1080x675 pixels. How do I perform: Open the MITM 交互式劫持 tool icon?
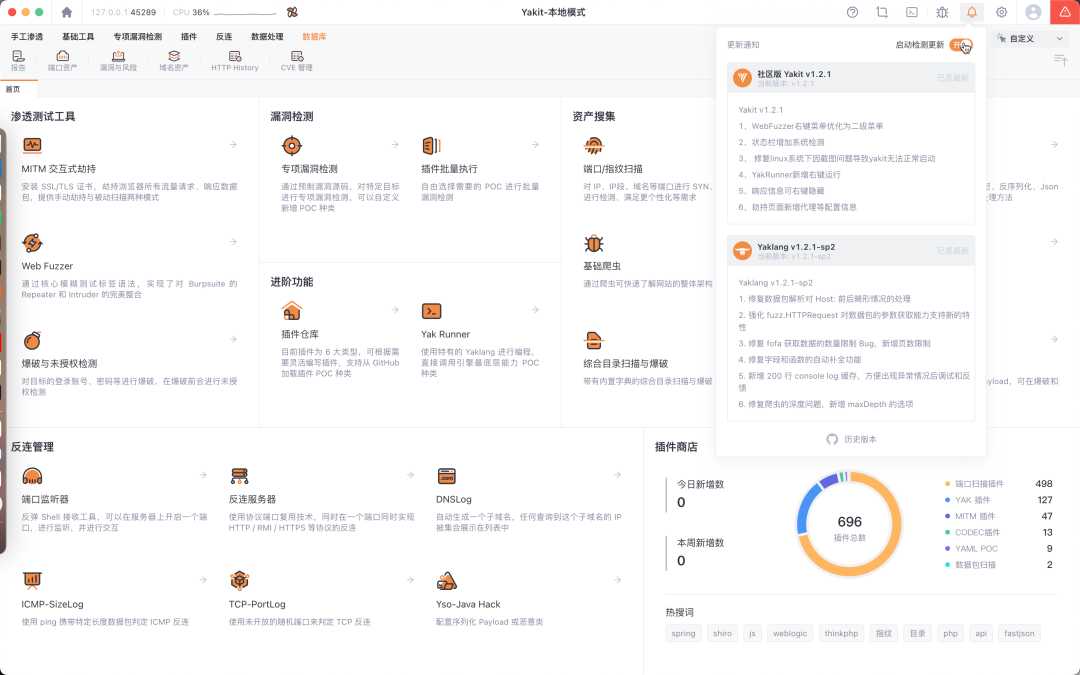[32, 145]
